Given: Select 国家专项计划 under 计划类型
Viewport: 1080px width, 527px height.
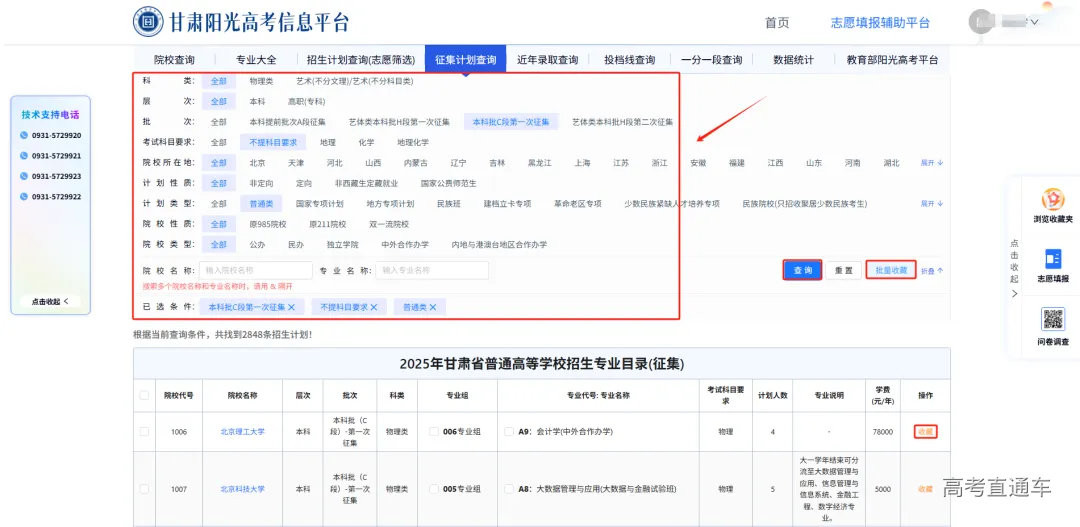Looking at the screenshot, I should (319, 204).
